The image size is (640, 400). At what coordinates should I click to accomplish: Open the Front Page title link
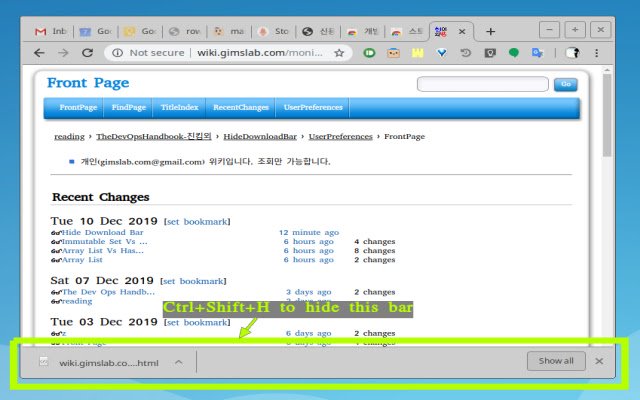pos(88,83)
